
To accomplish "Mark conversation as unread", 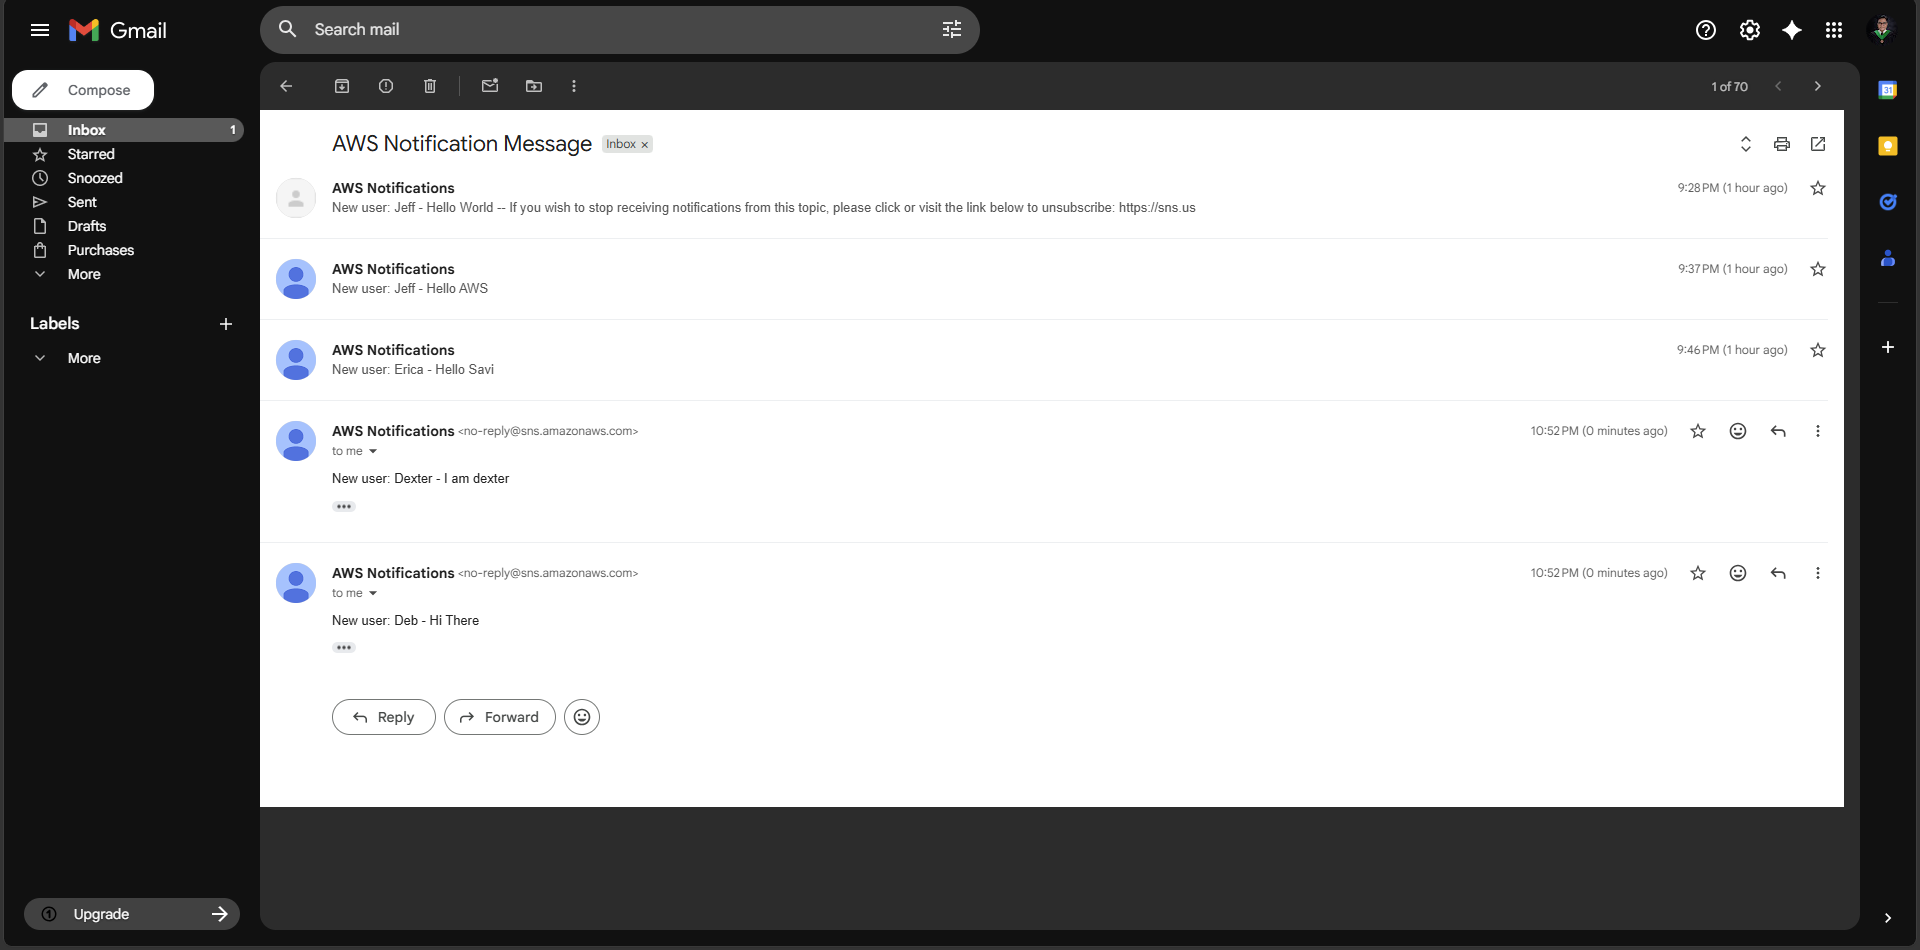I will (x=490, y=86).
